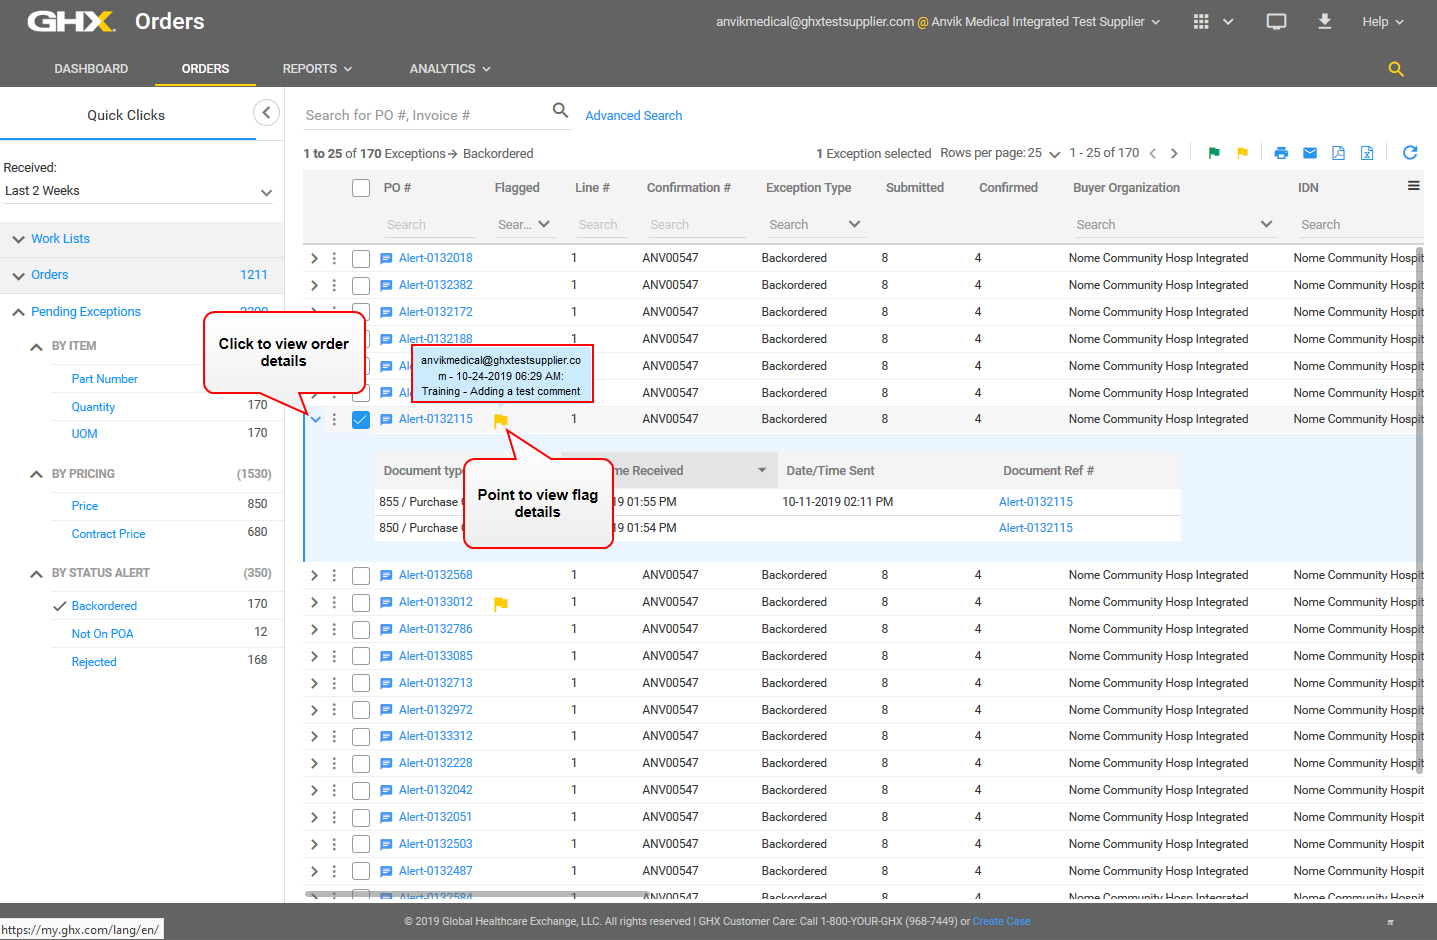
Task: Open three-dot menu for Alert-0132568 row
Action: [x=334, y=575]
